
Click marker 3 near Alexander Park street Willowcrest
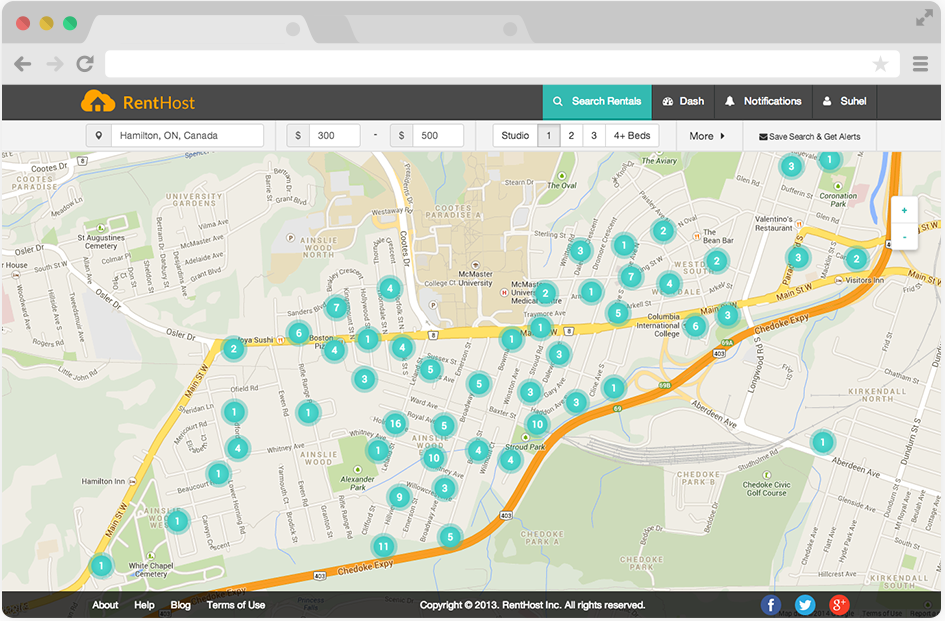[445, 488]
